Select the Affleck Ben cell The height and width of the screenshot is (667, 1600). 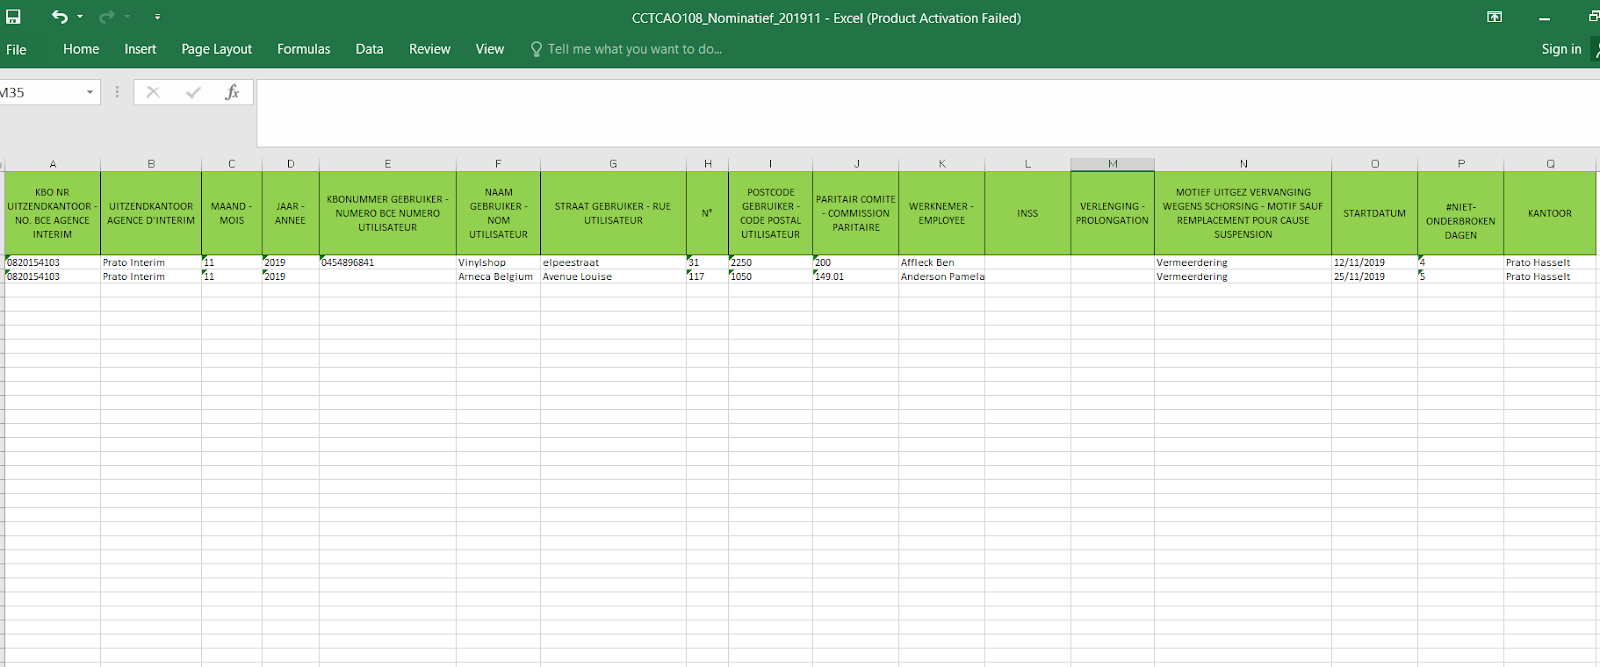[941, 262]
